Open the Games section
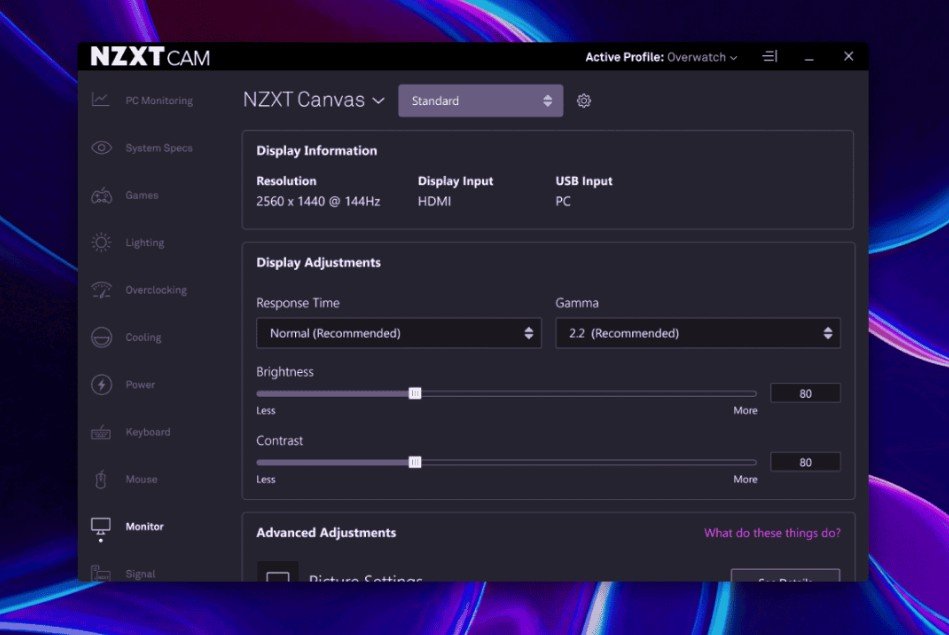The width and height of the screenshot is (949, 635). click(142, 195)
